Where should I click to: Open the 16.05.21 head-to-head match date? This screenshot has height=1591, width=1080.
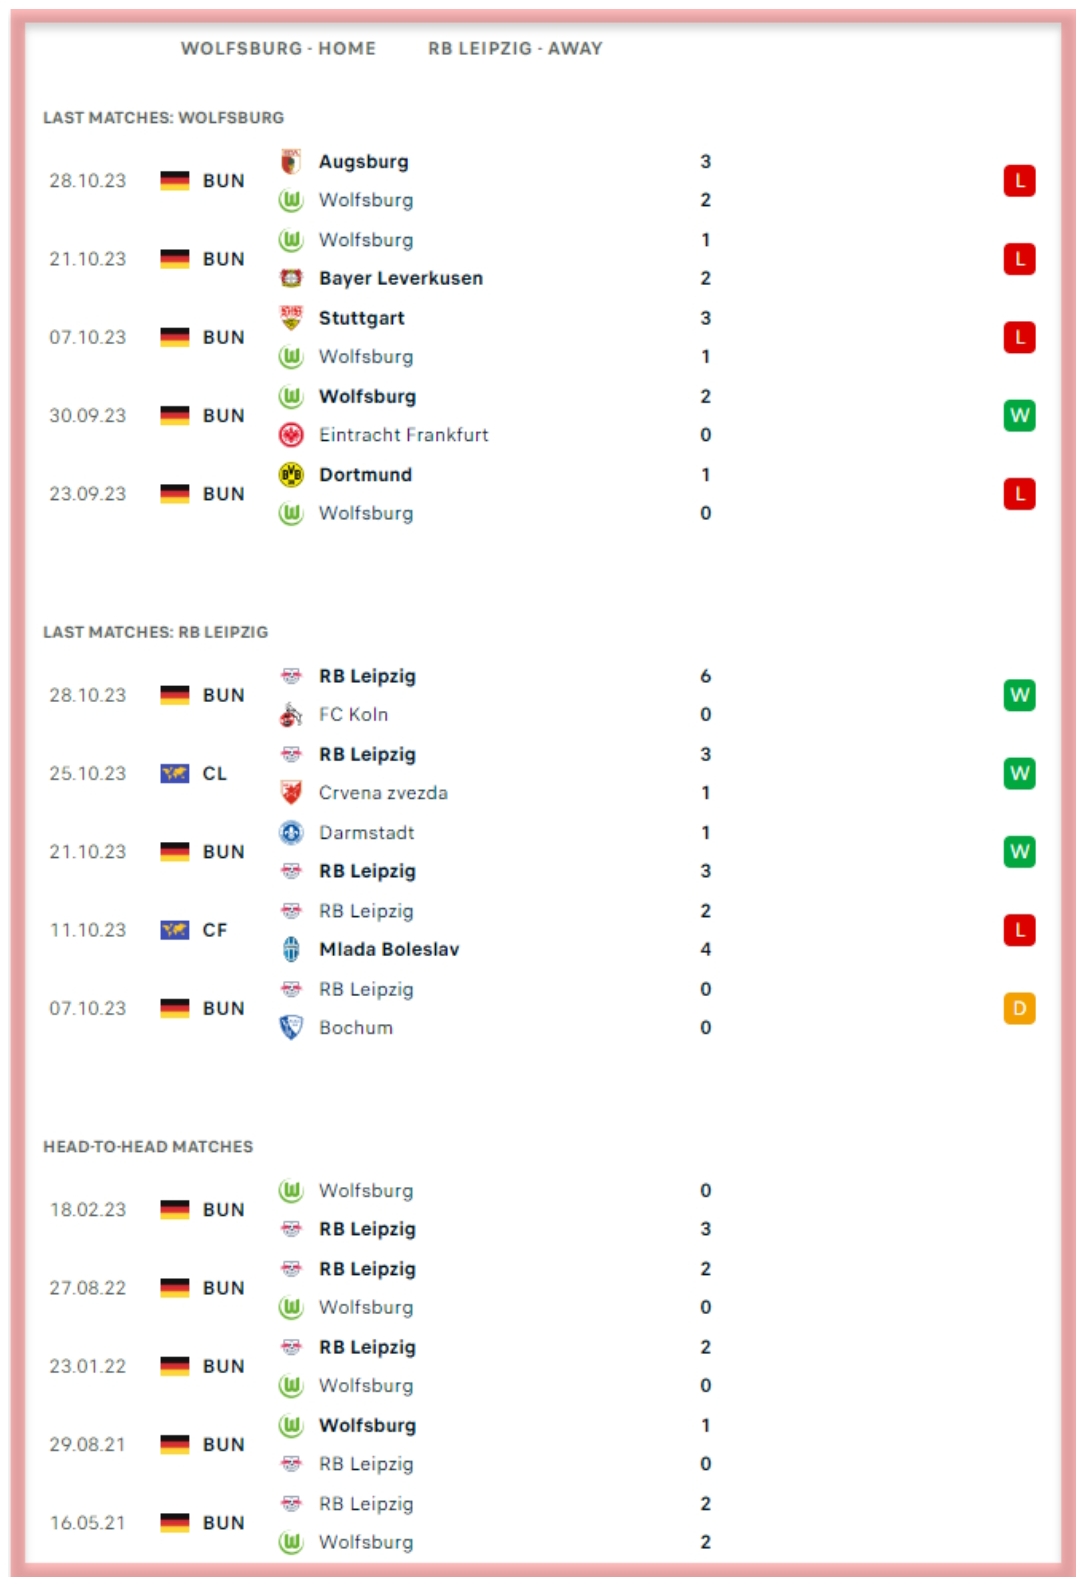88,1522
